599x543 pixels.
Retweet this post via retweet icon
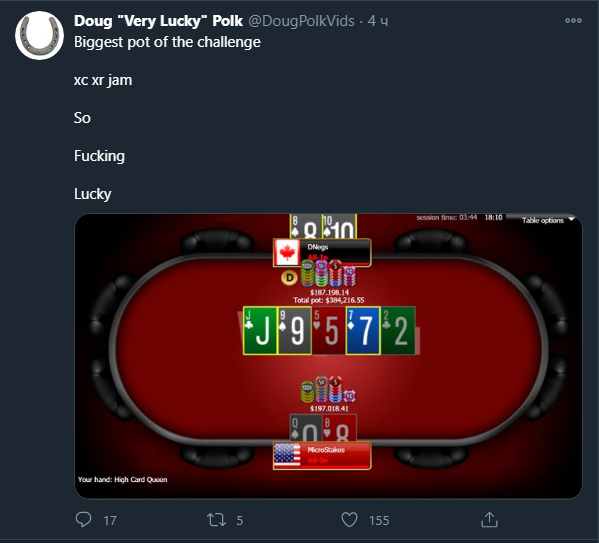(216, 520)
